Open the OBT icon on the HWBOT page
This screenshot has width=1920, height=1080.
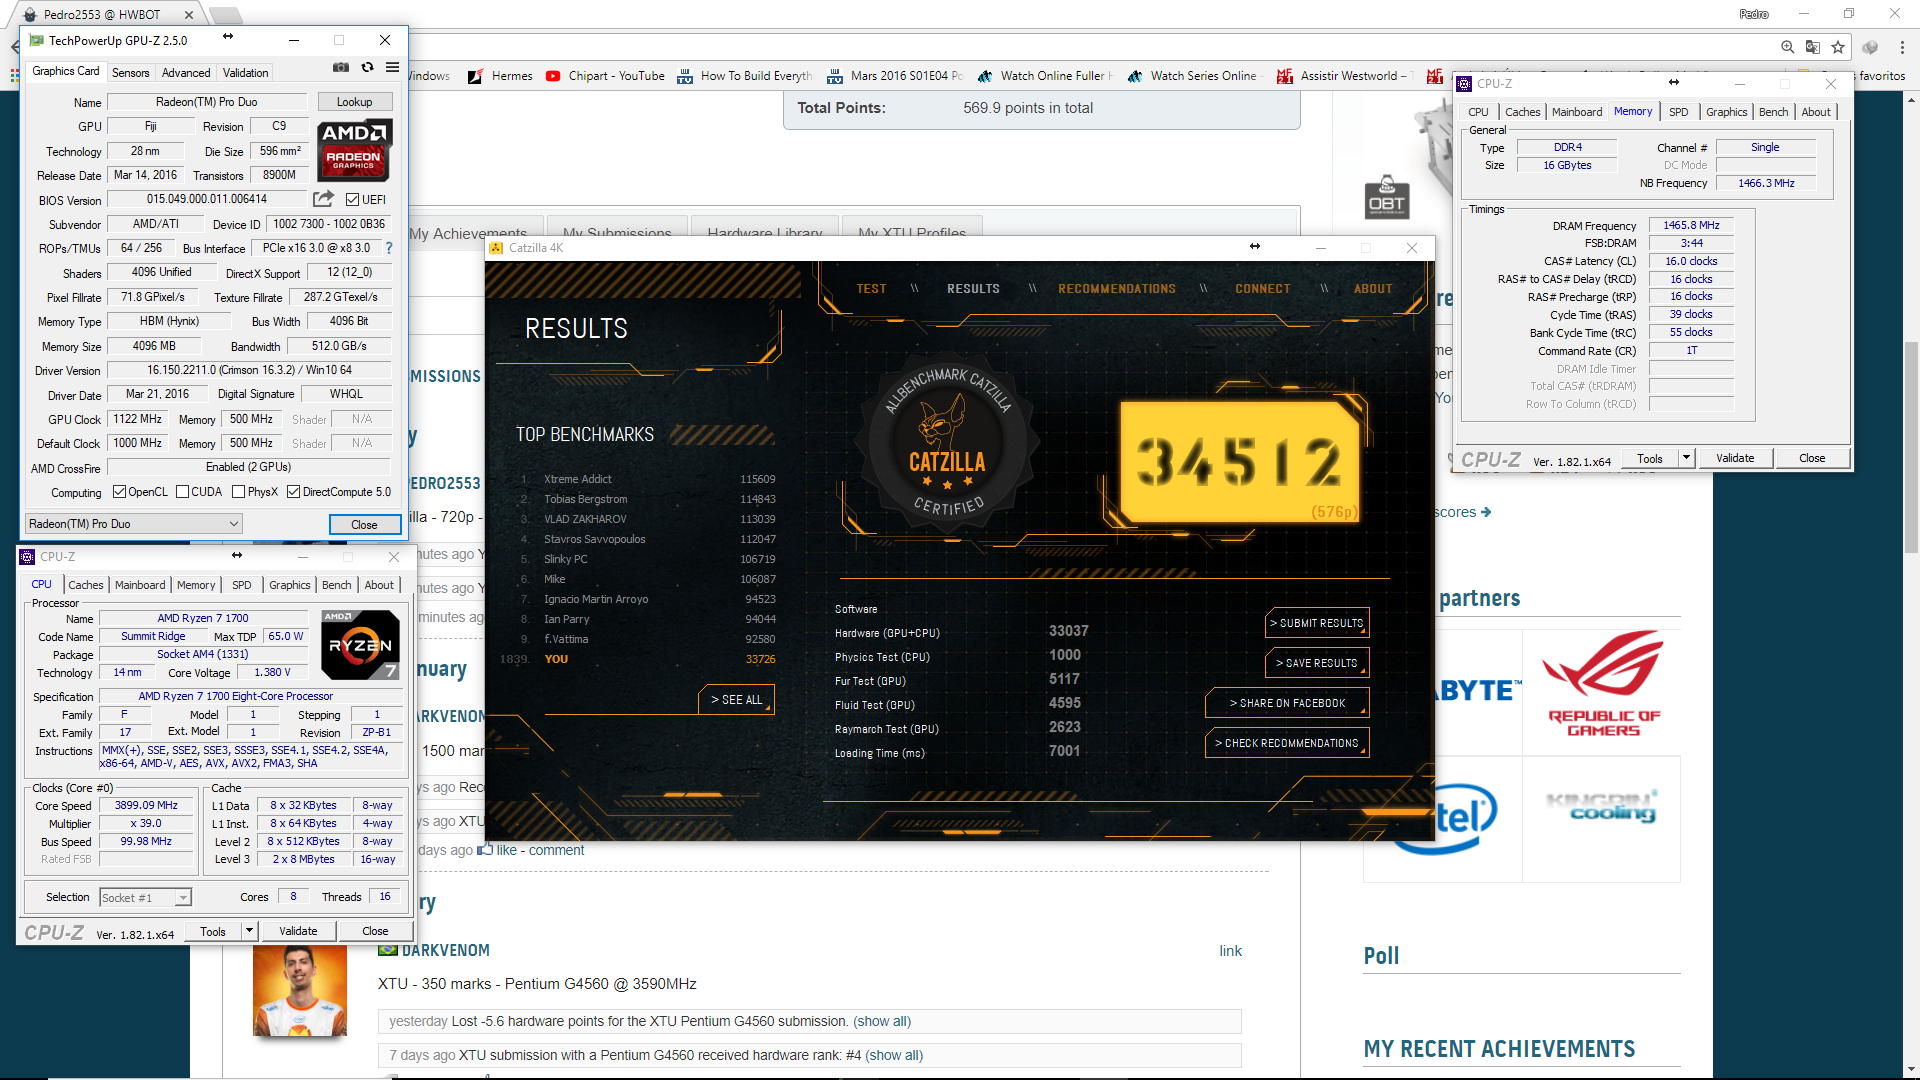pos(1387,197)
